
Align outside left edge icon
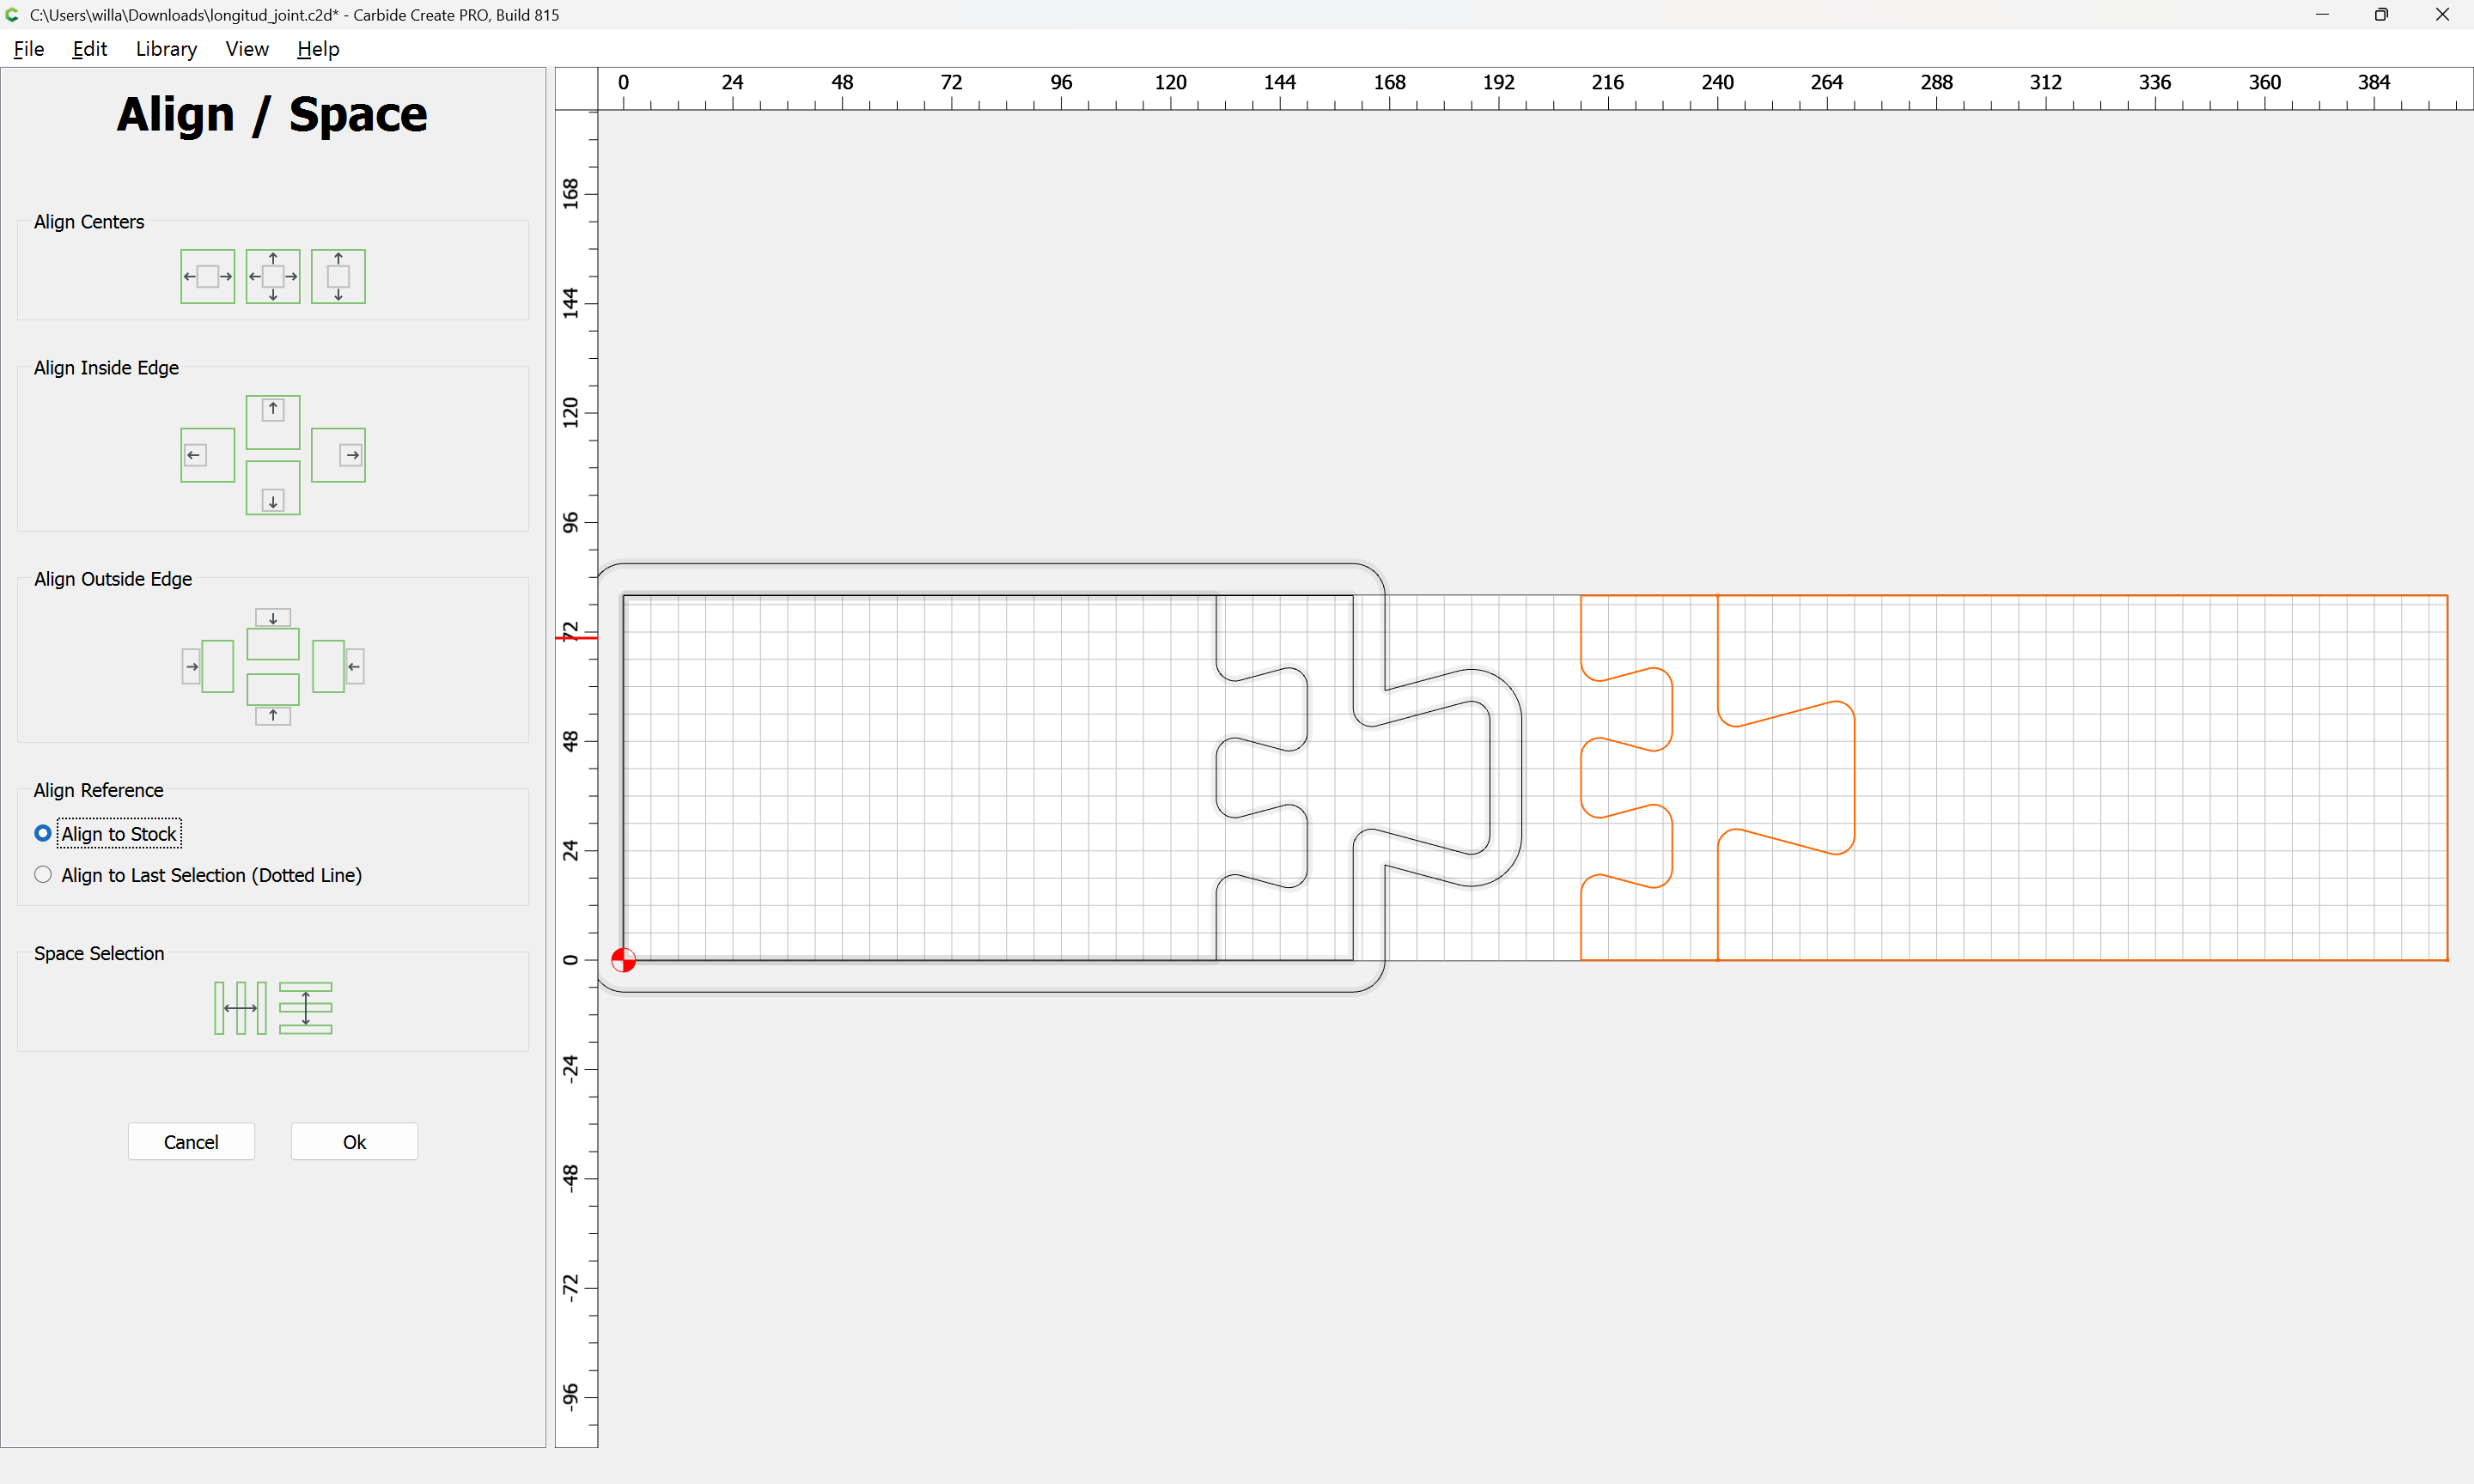[x=208, y=666]
